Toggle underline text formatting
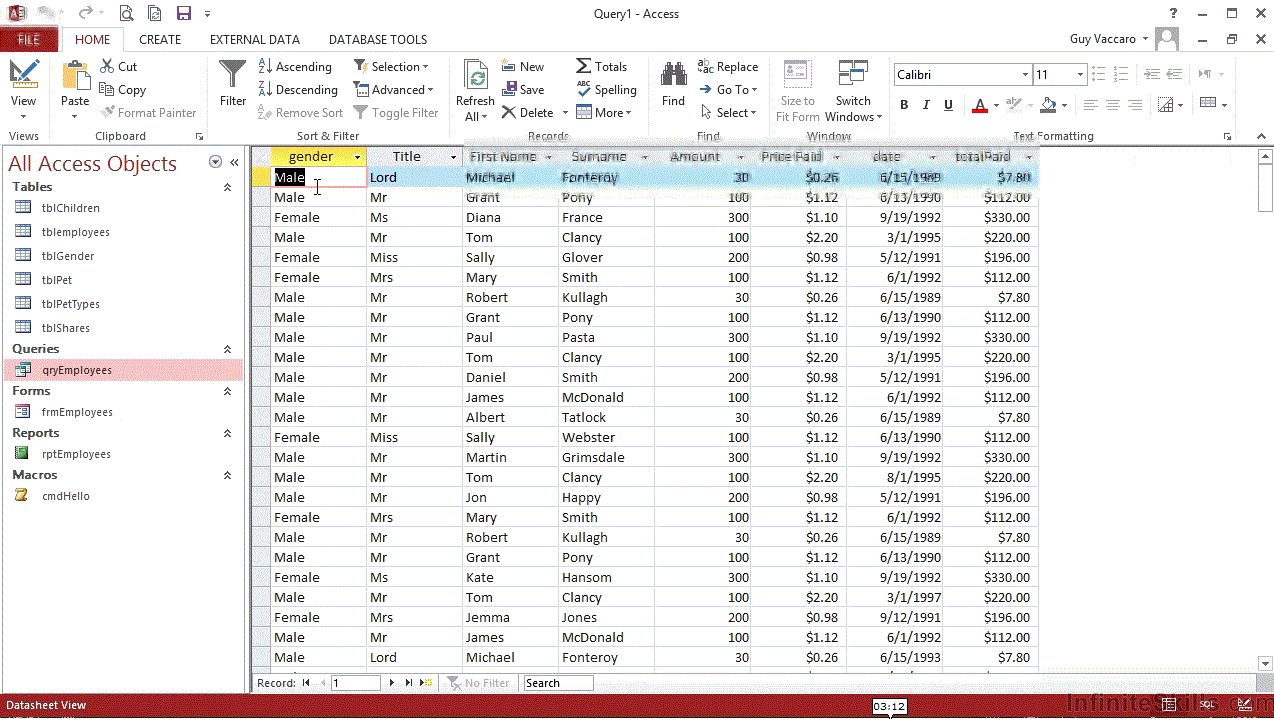 coord(946,105)
